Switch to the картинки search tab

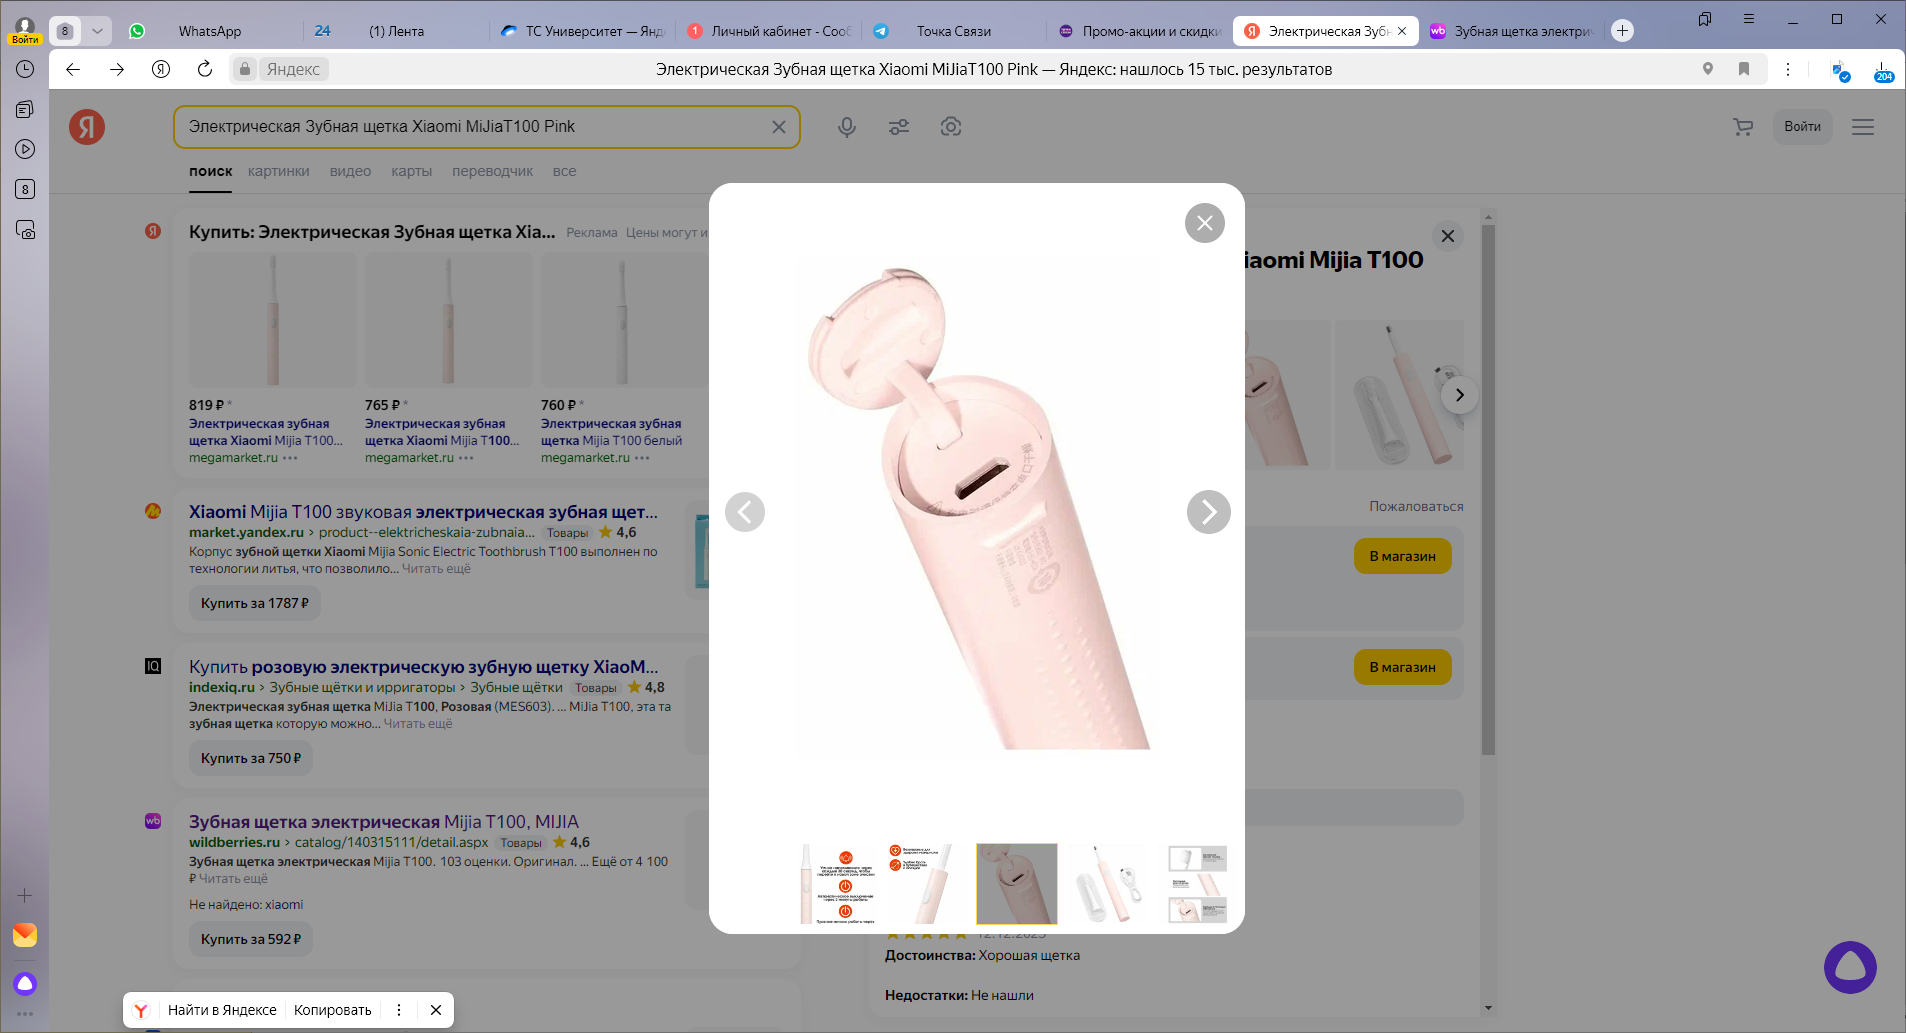coord(278,171)
